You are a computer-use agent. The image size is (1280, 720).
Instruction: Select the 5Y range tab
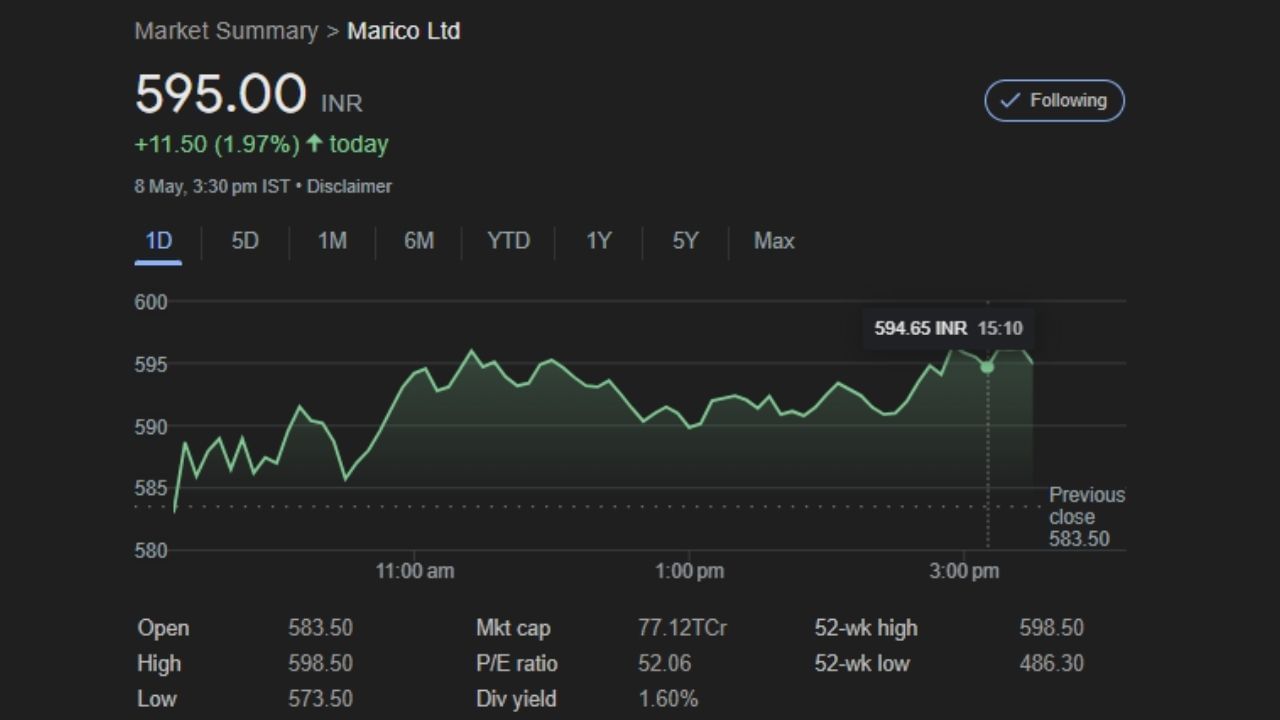(685, 241)
